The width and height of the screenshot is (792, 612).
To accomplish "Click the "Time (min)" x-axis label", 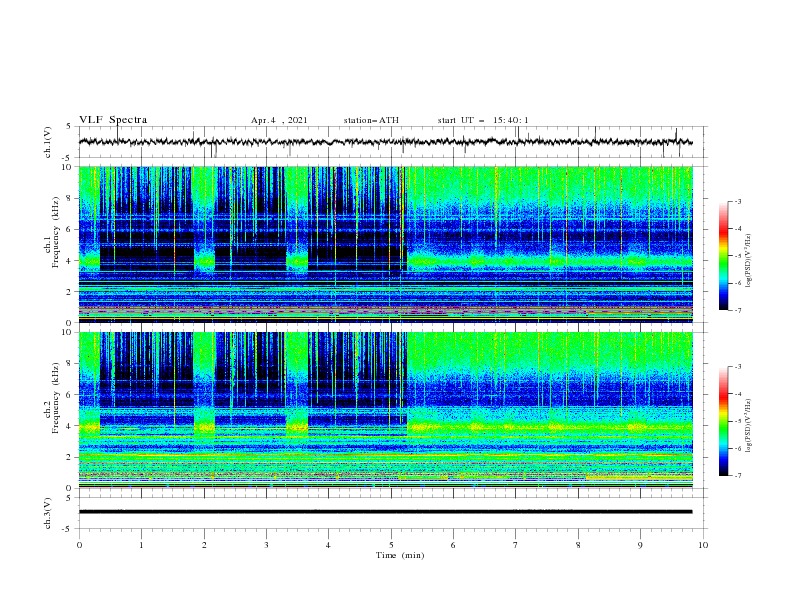I will (400, 555).
